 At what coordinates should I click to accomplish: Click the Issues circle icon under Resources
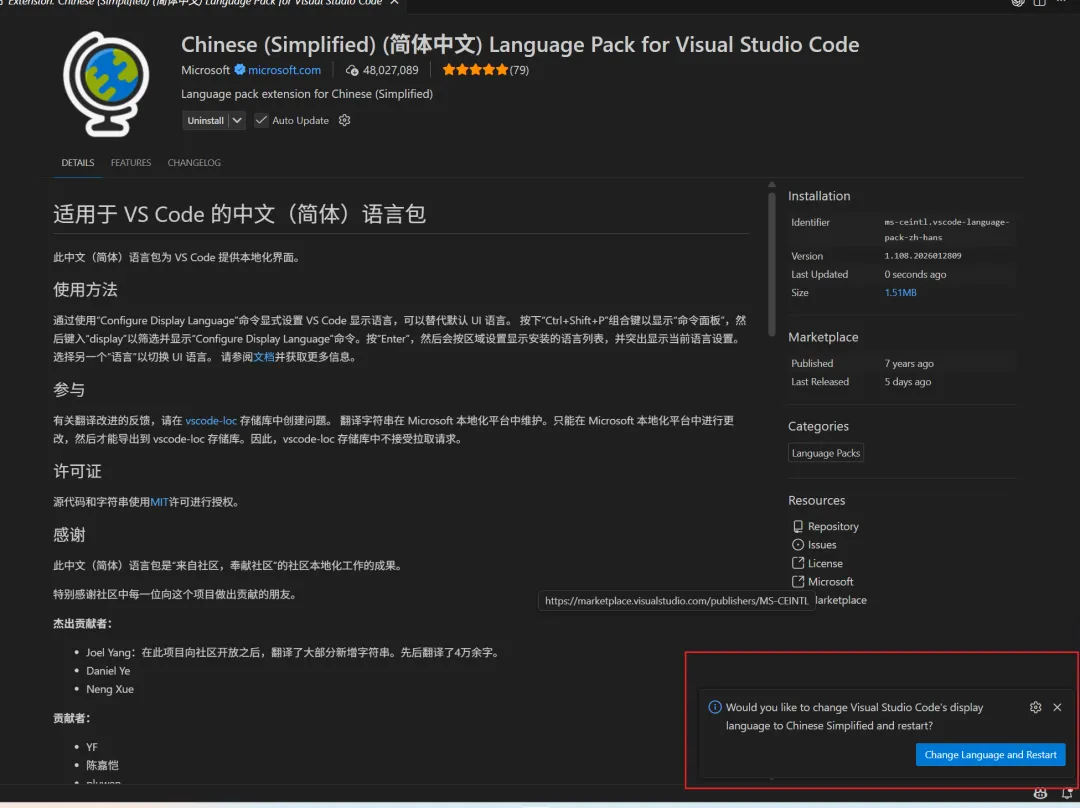[x=798, y=545]
